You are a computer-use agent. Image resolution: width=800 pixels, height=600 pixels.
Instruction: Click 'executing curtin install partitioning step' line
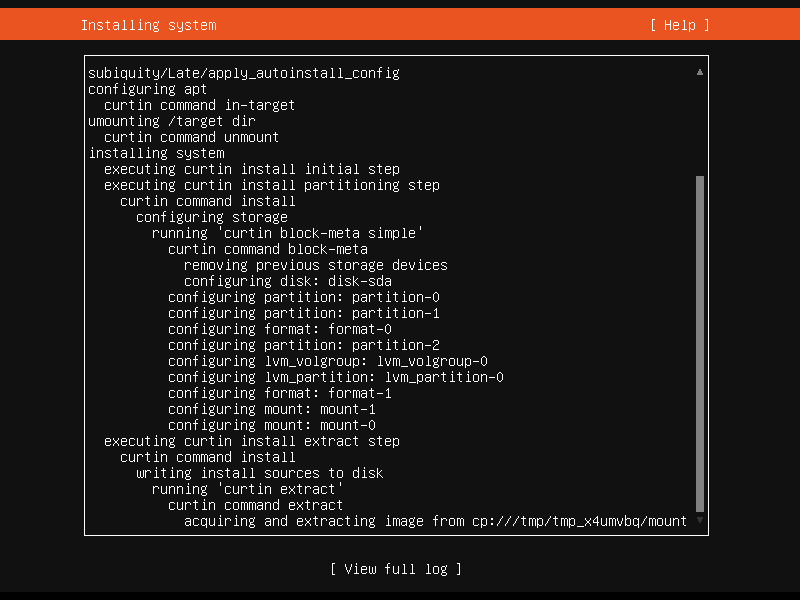pyautogui.click(x=272, y=185)
